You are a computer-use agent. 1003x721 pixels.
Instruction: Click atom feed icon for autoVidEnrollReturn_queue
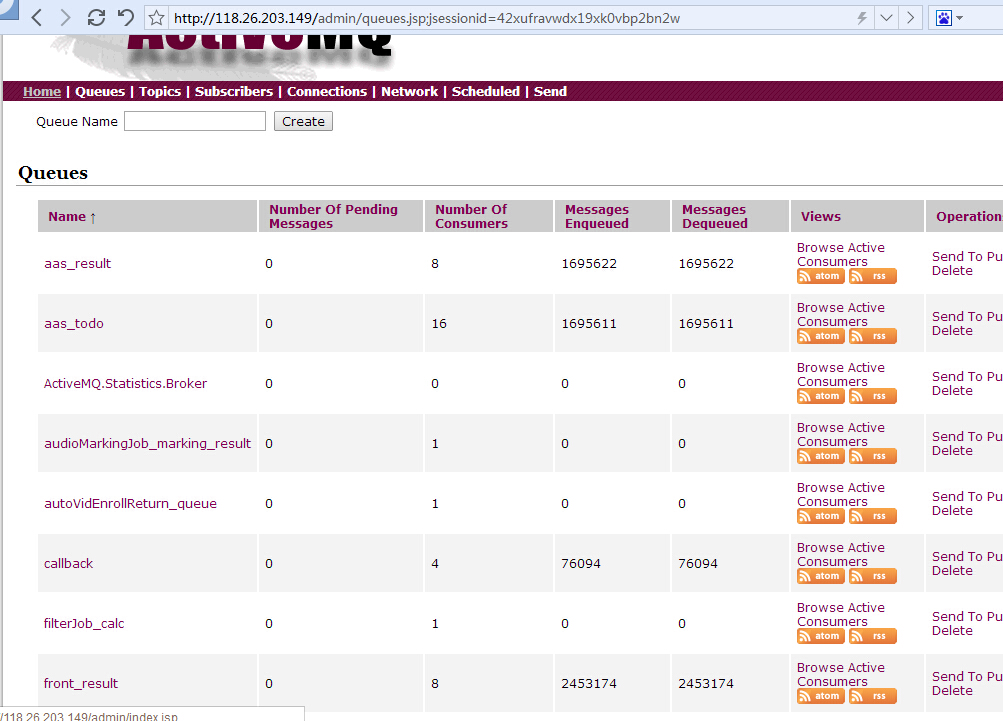click(821, 516)
